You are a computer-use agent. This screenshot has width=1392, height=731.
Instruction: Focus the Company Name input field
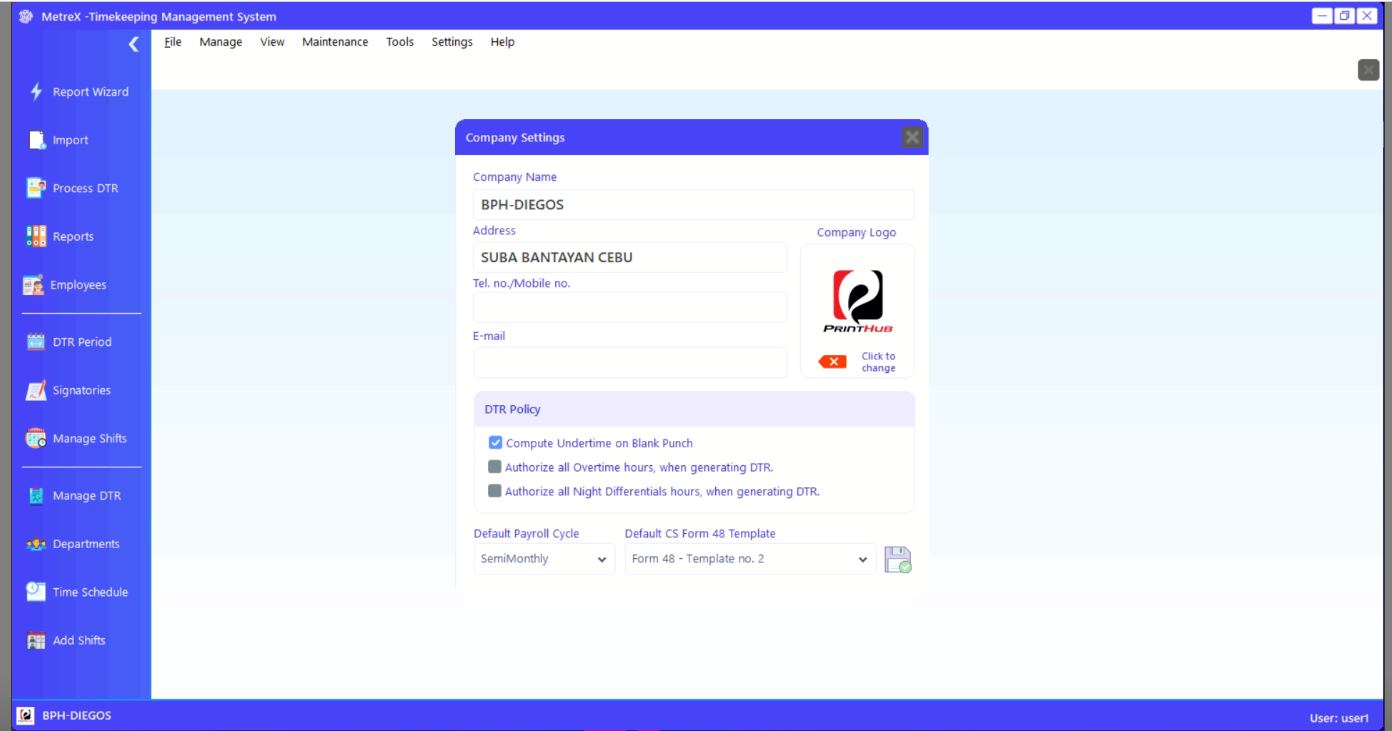click(x=694, y=205)
